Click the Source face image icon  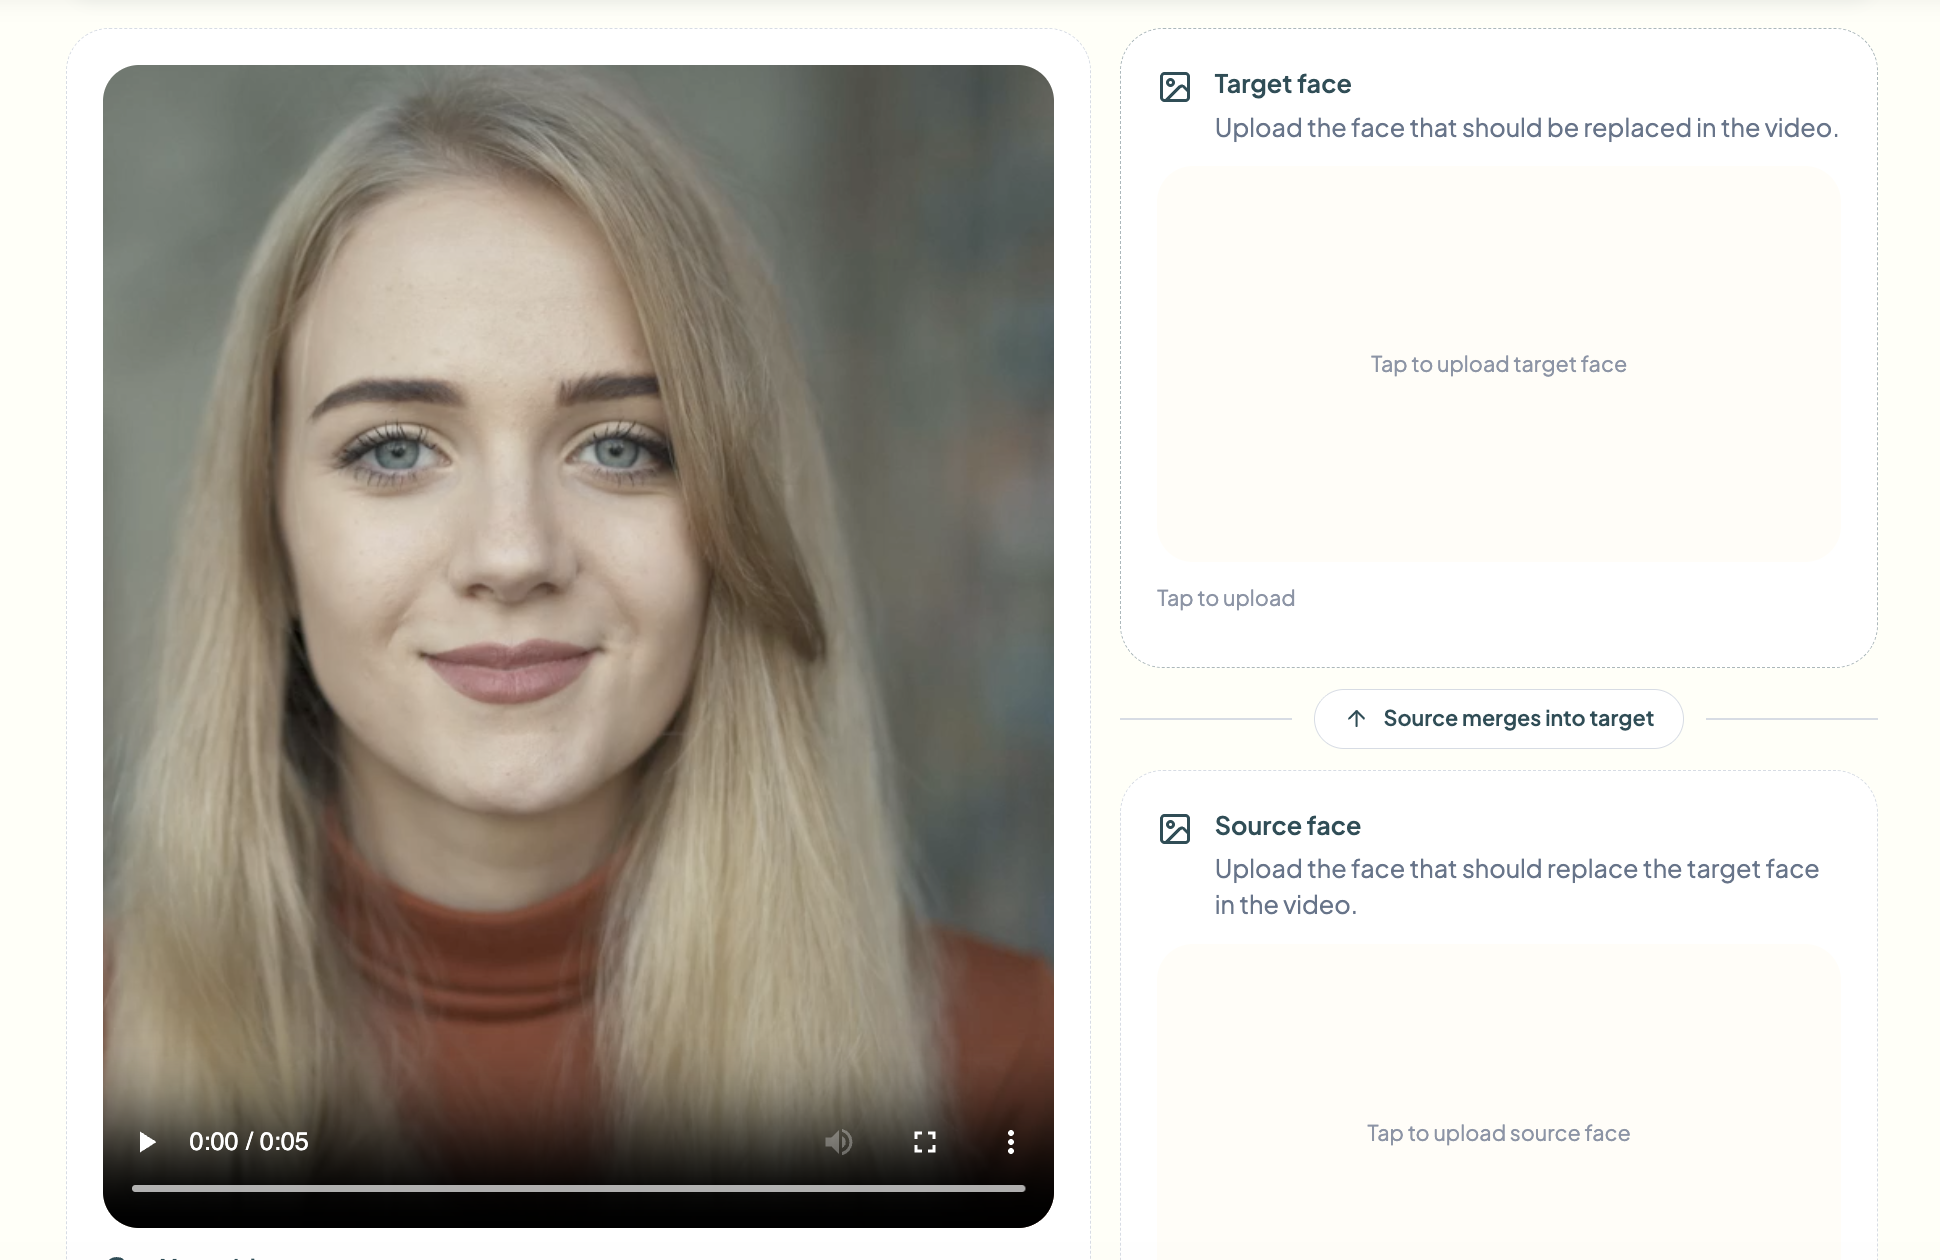pos(1175,829)
